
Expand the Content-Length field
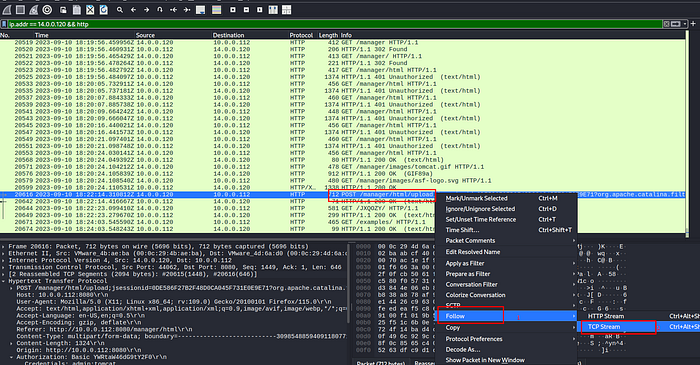click(x=12, y=344)
